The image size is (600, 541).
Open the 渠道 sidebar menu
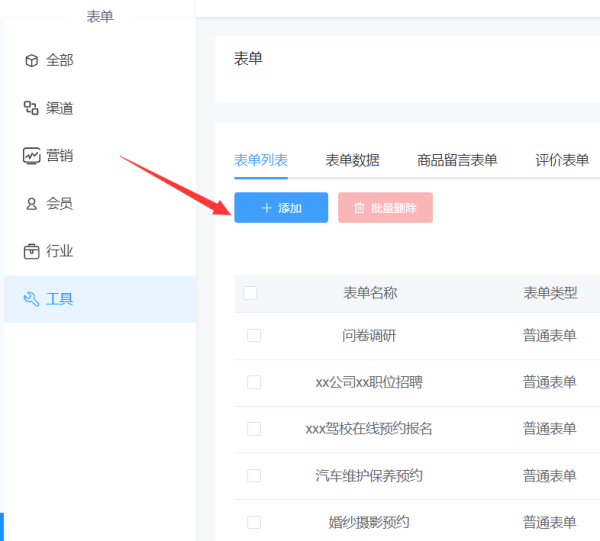[100, 108]
